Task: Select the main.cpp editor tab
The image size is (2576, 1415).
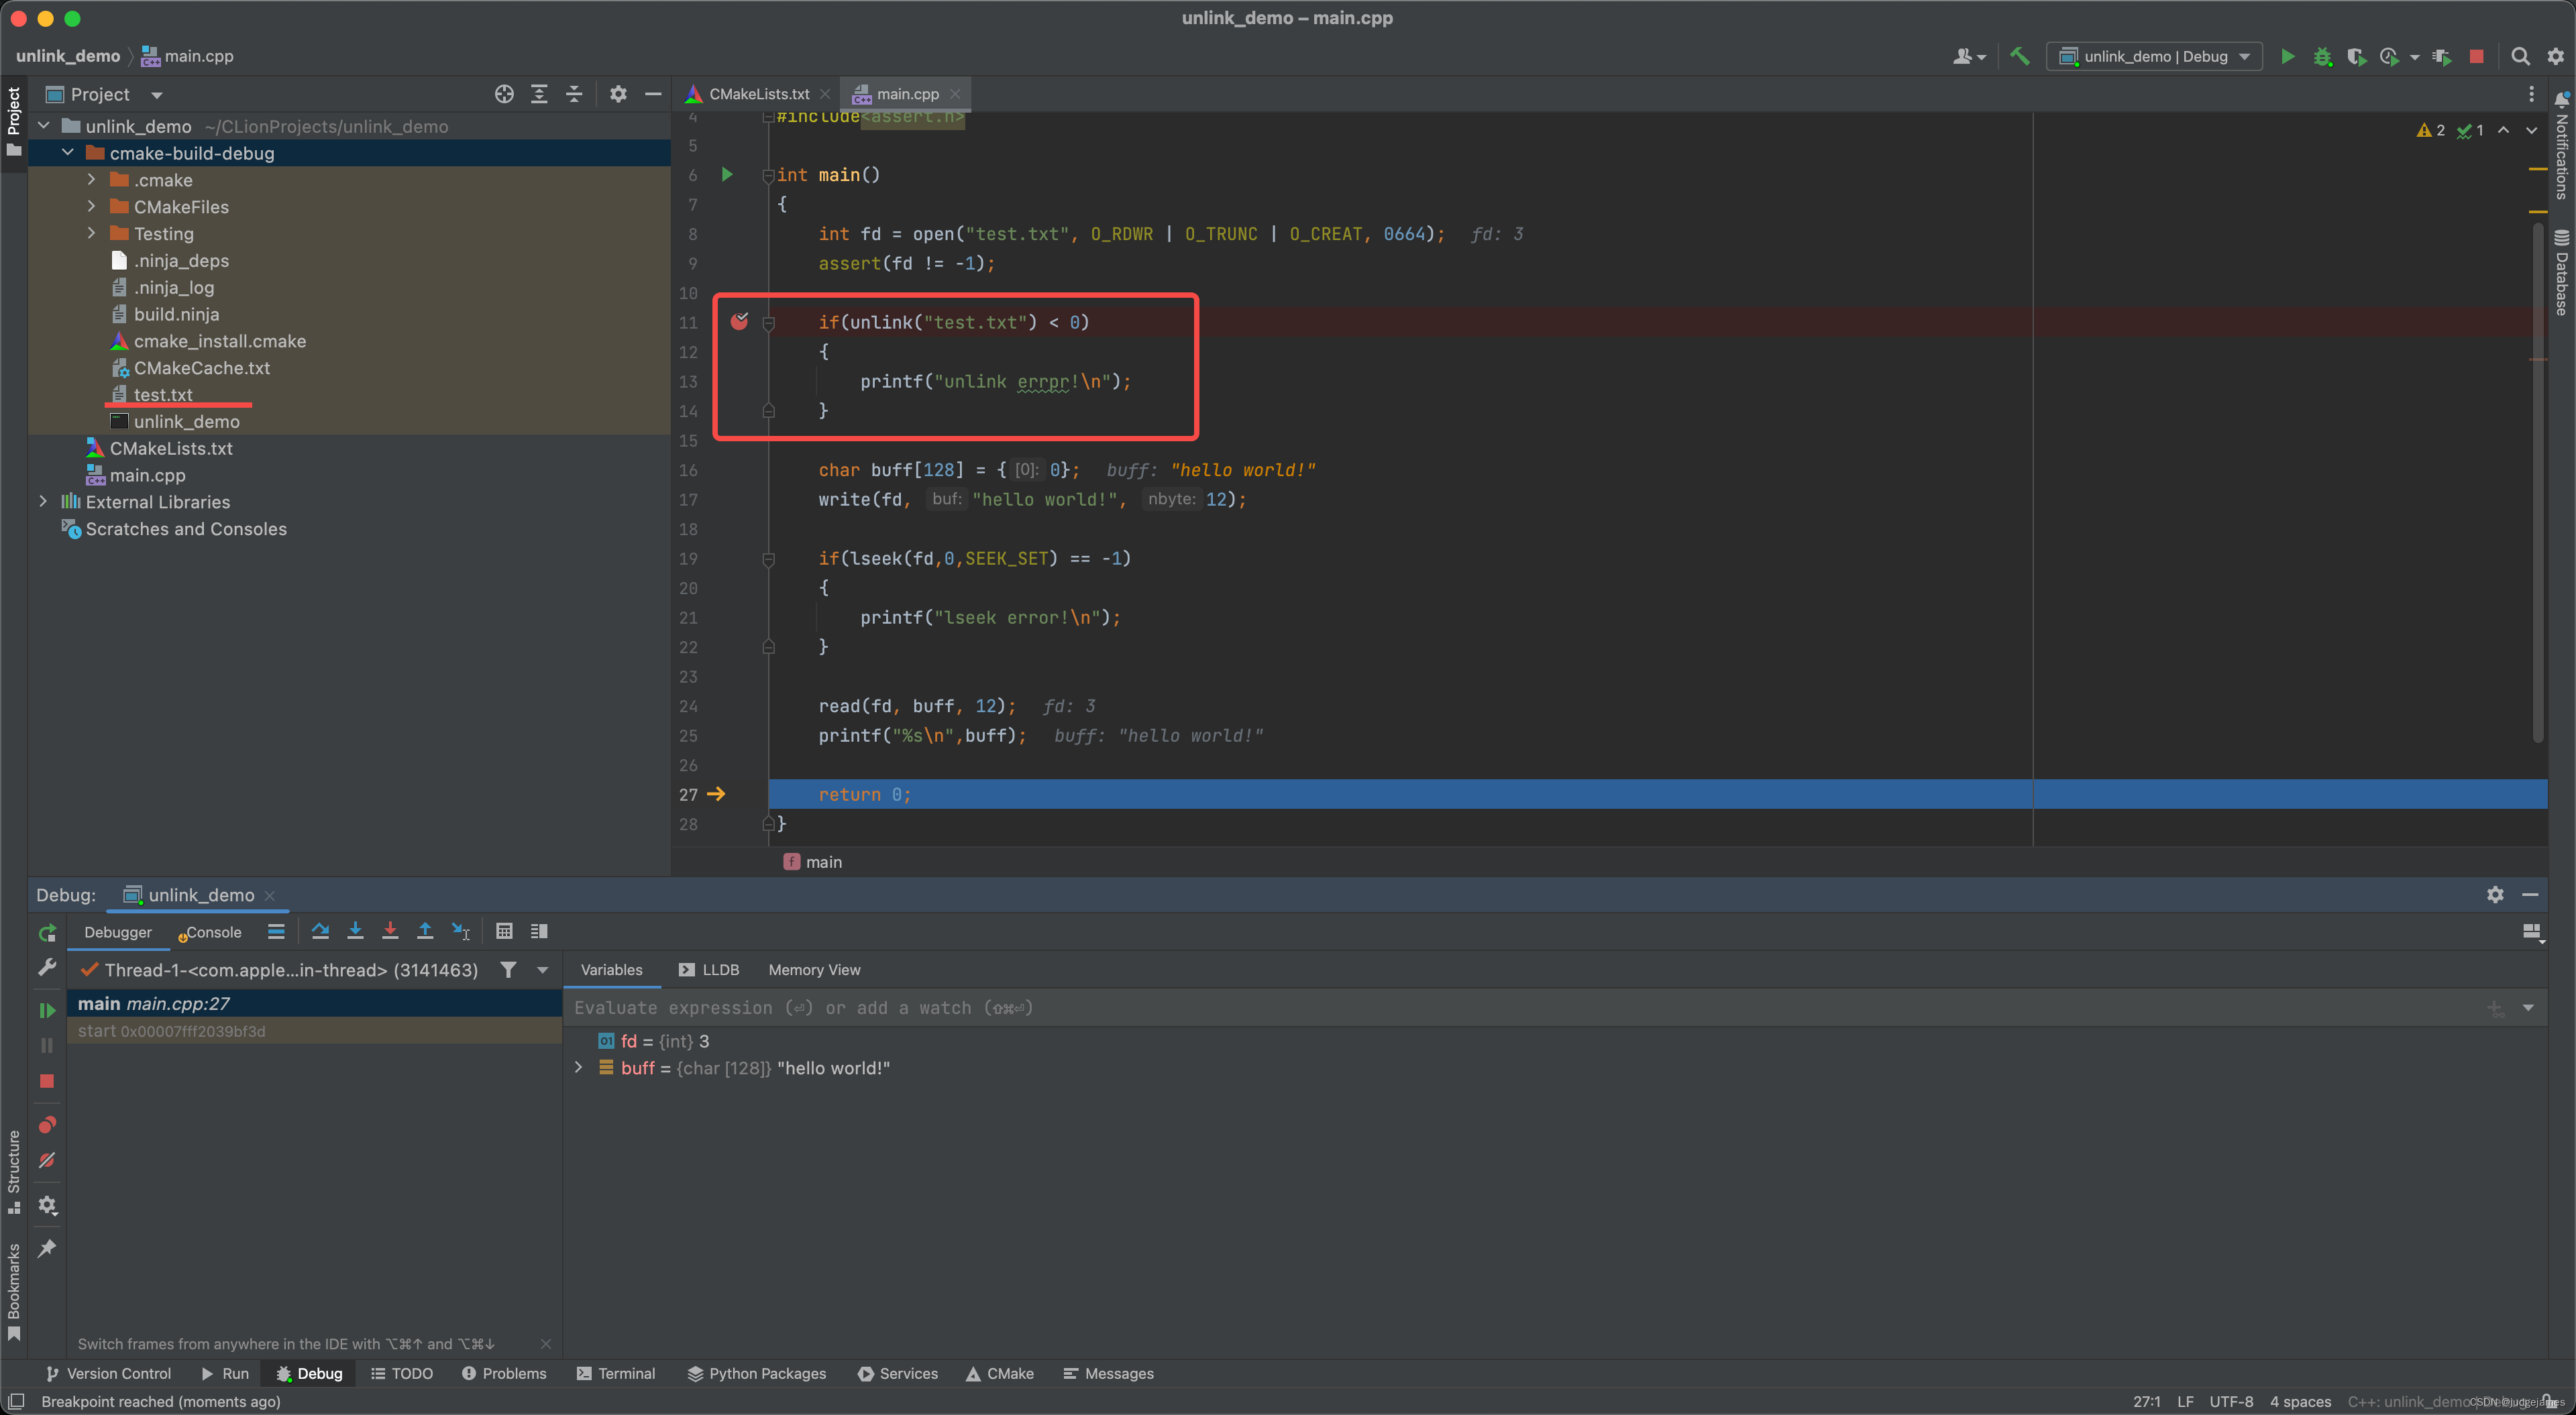Action: 907,94
